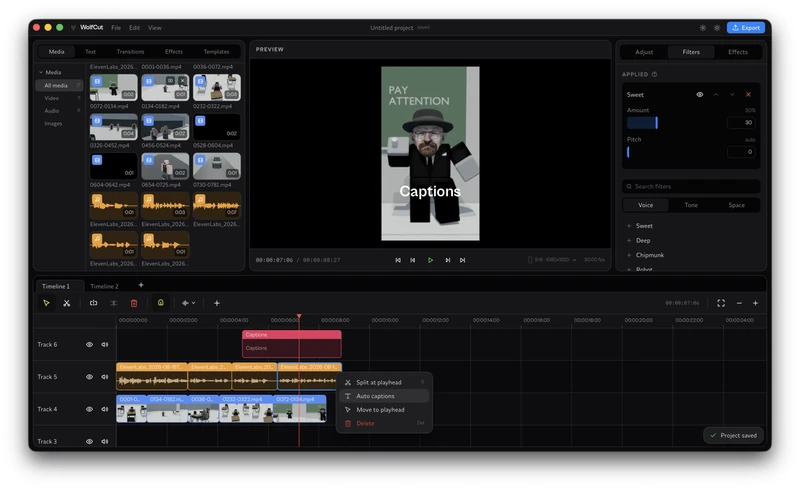This screenshot has width=800, height=489.
Task: Switch to Timeline 2 tab
Action: point(105,286)
